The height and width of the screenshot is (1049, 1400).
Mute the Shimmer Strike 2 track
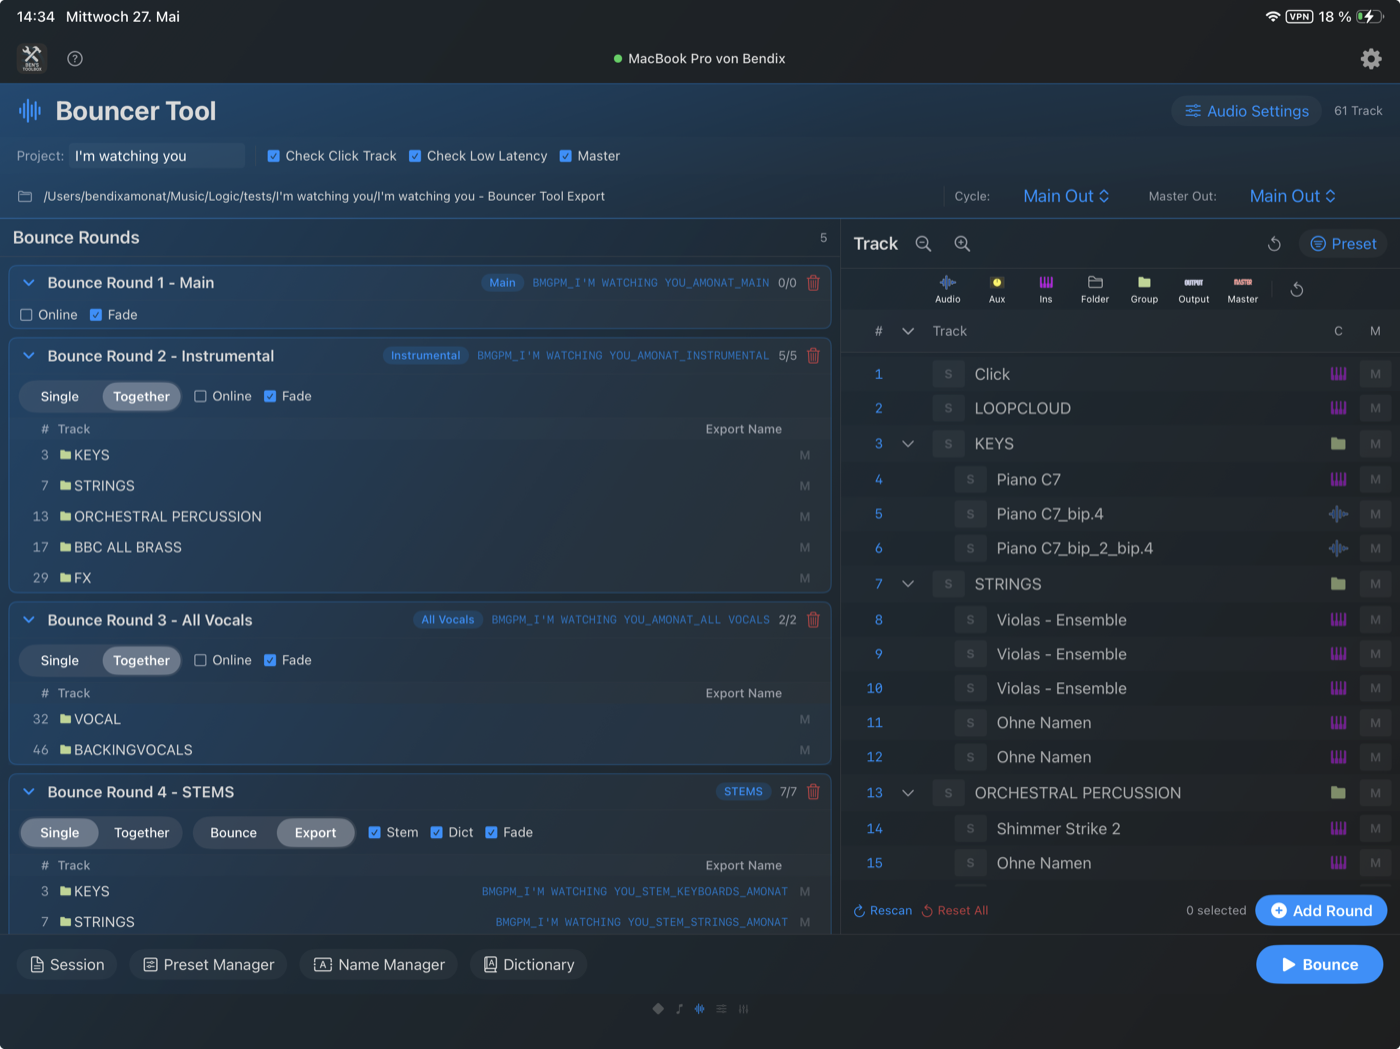coord(1375,828)
